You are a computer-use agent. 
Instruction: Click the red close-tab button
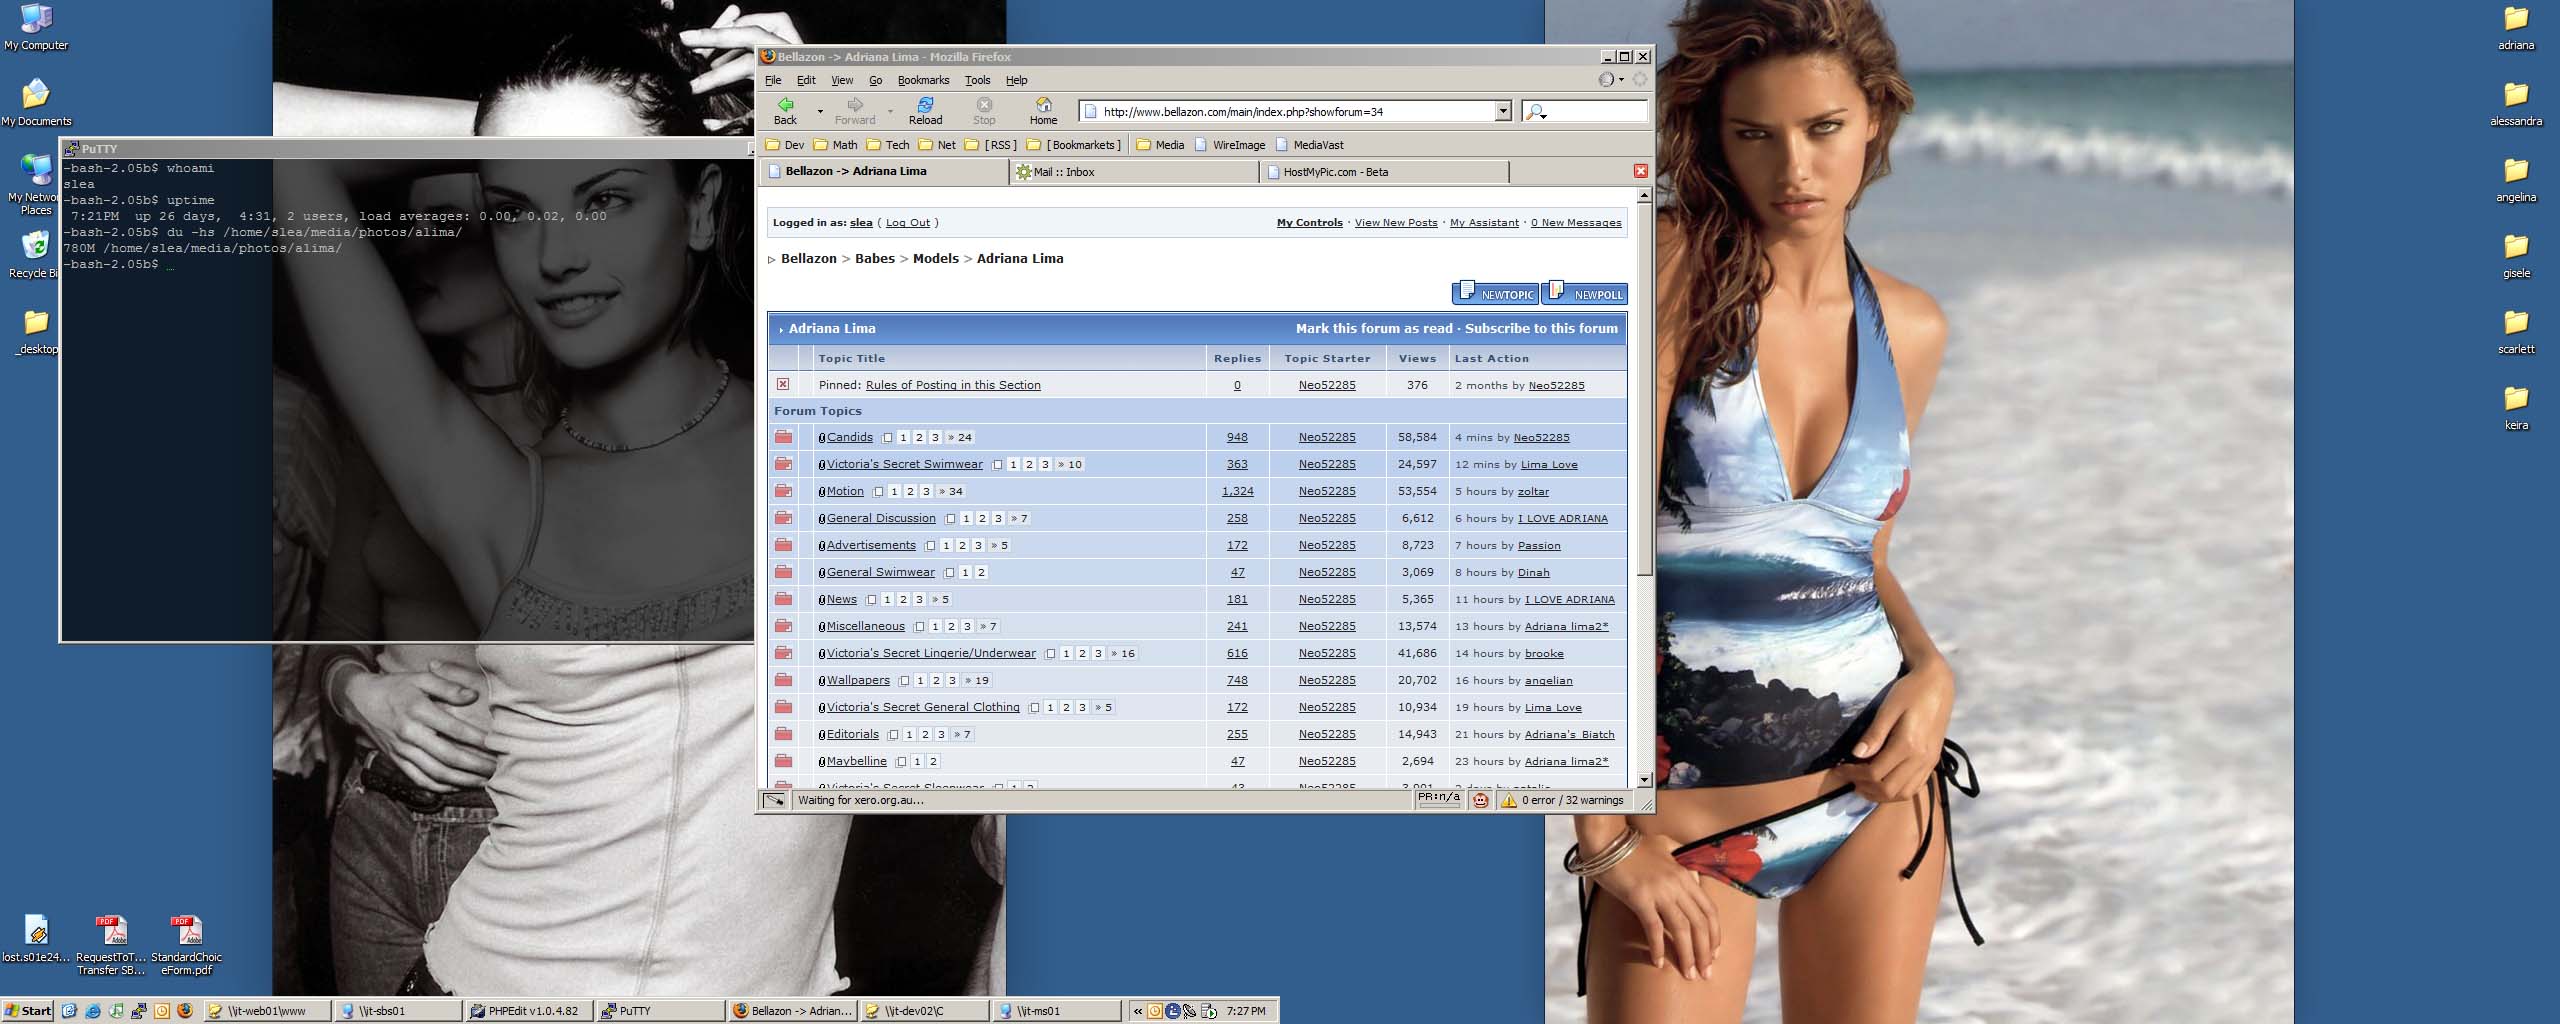(1640, 171)
